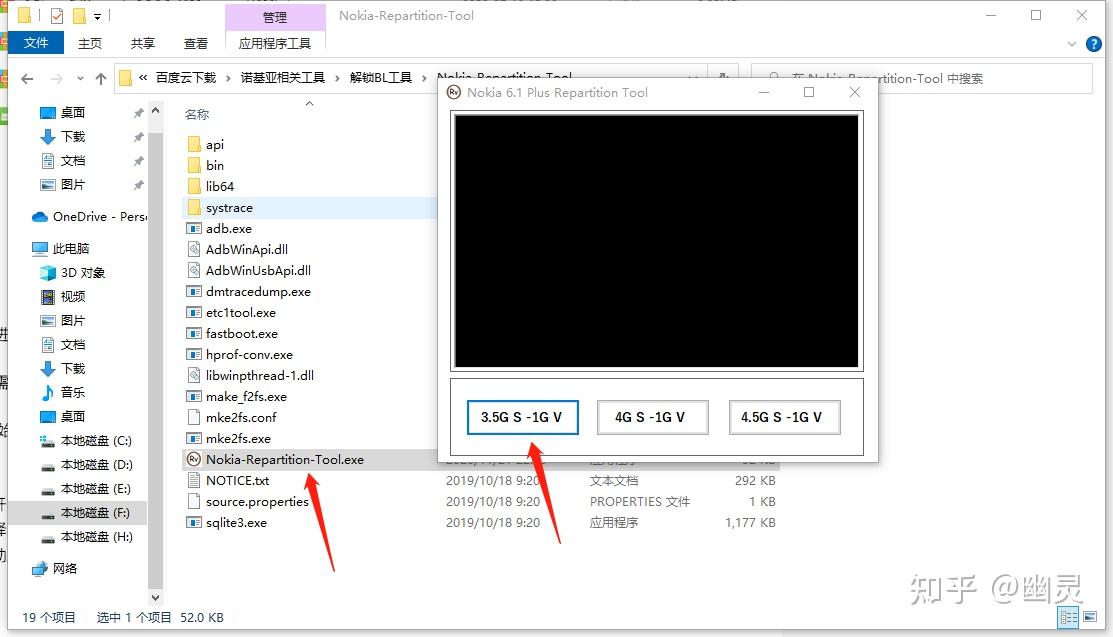Open the 文件 ribbon tab
Image resolution: width=1113 pixels, height=637 pixels.
point(35,43)
